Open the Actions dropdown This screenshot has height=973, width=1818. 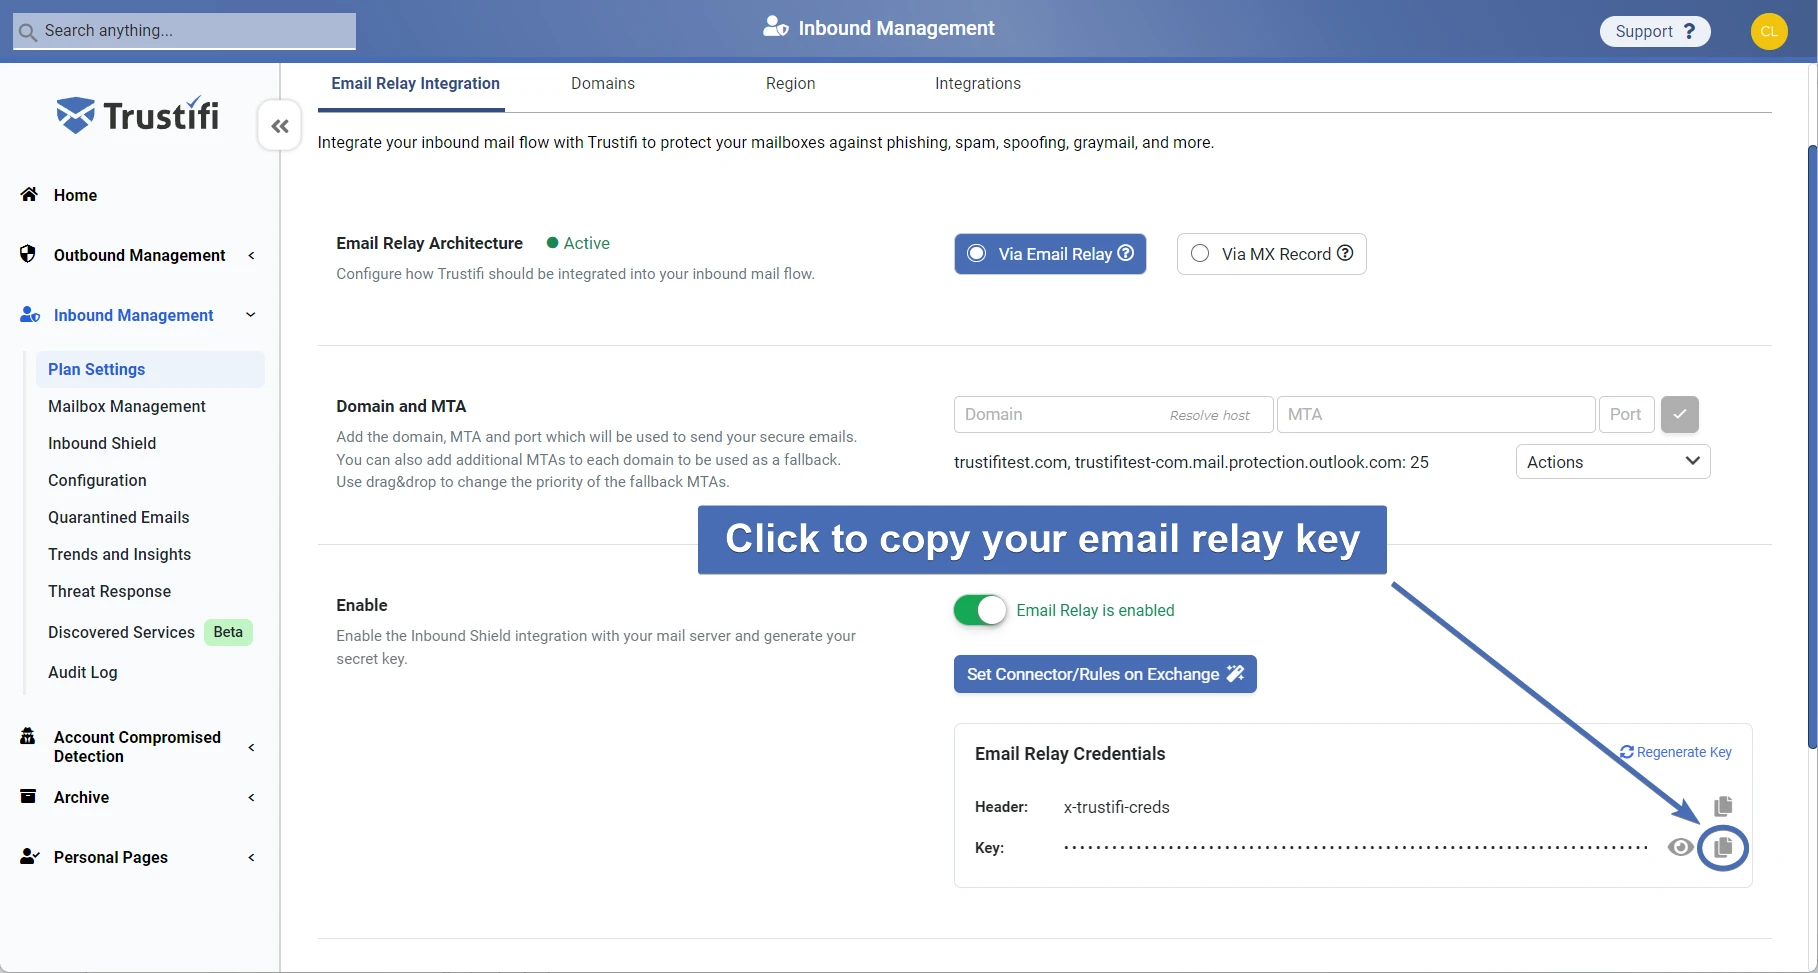(1612, 462)
